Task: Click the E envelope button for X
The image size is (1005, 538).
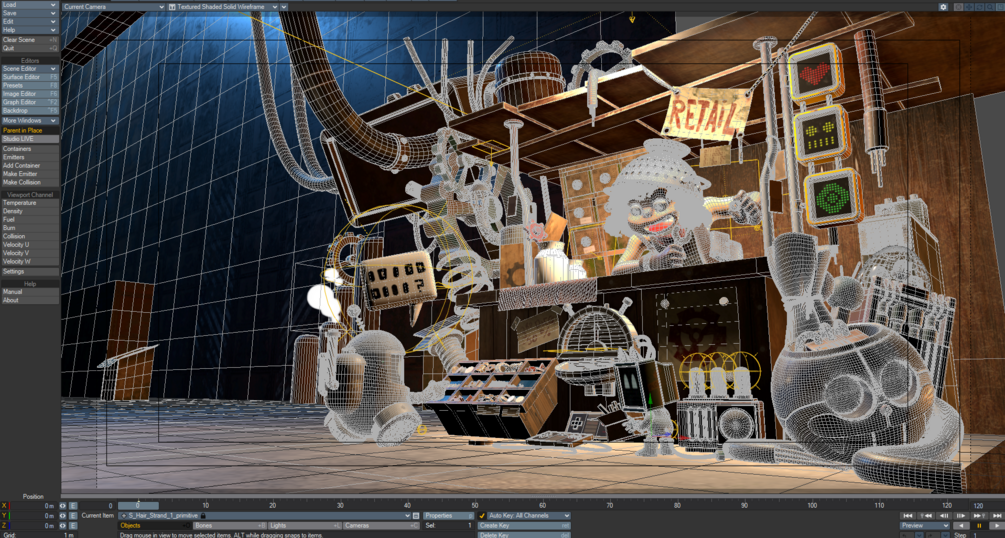Action: [73, 506]
